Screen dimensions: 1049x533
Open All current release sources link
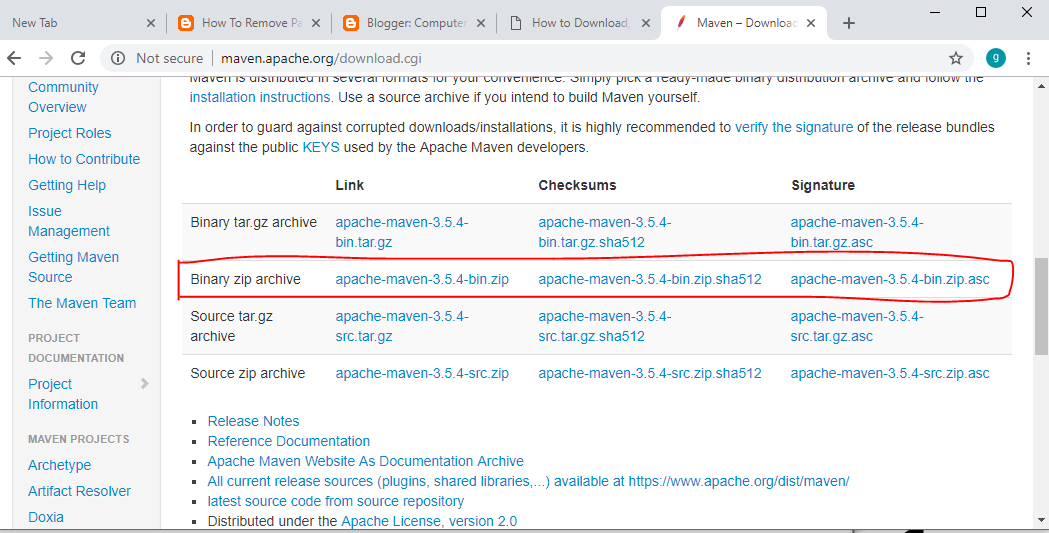(529, 482)
